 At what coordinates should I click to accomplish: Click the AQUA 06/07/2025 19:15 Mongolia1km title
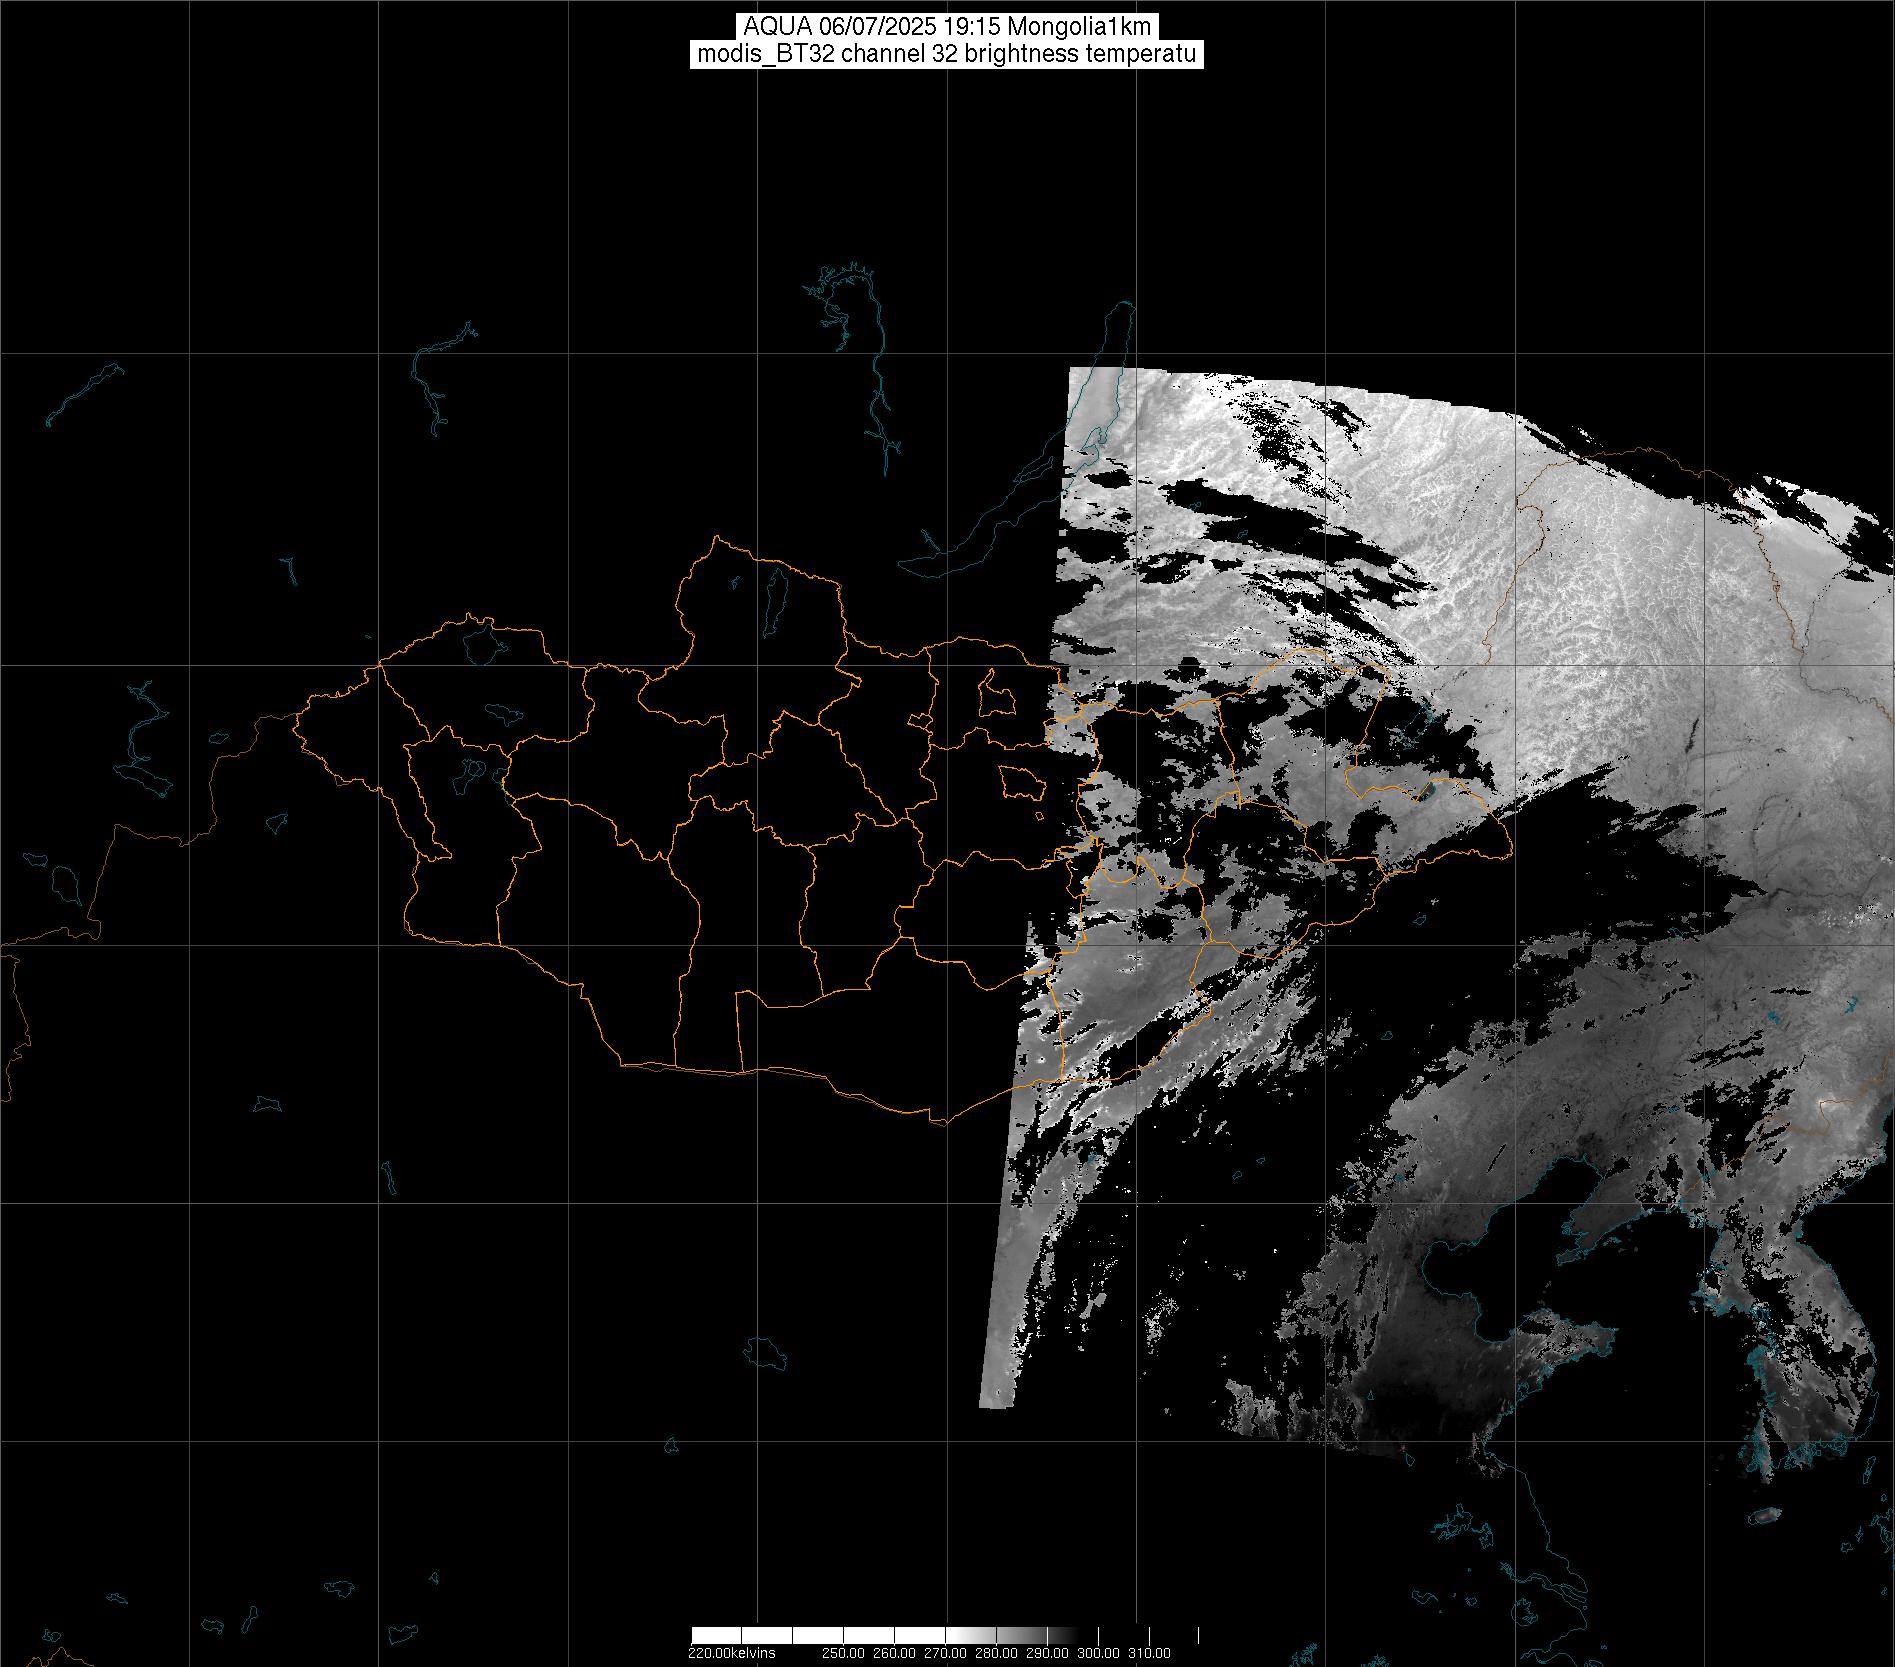click(946, 27)
